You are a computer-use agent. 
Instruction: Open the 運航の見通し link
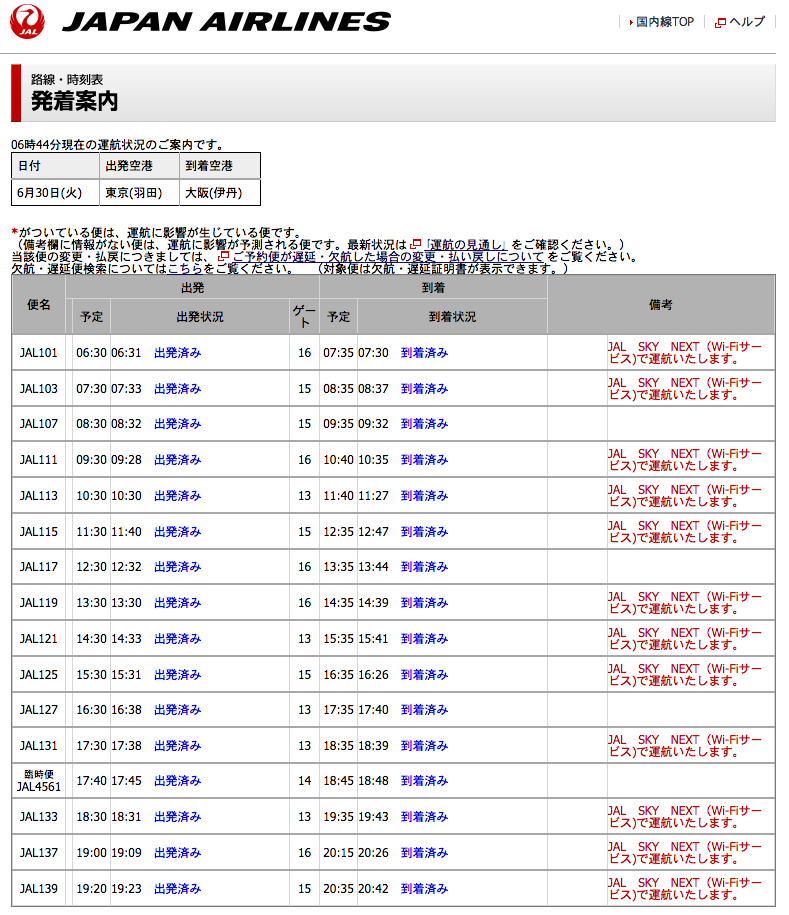[466, 245]
